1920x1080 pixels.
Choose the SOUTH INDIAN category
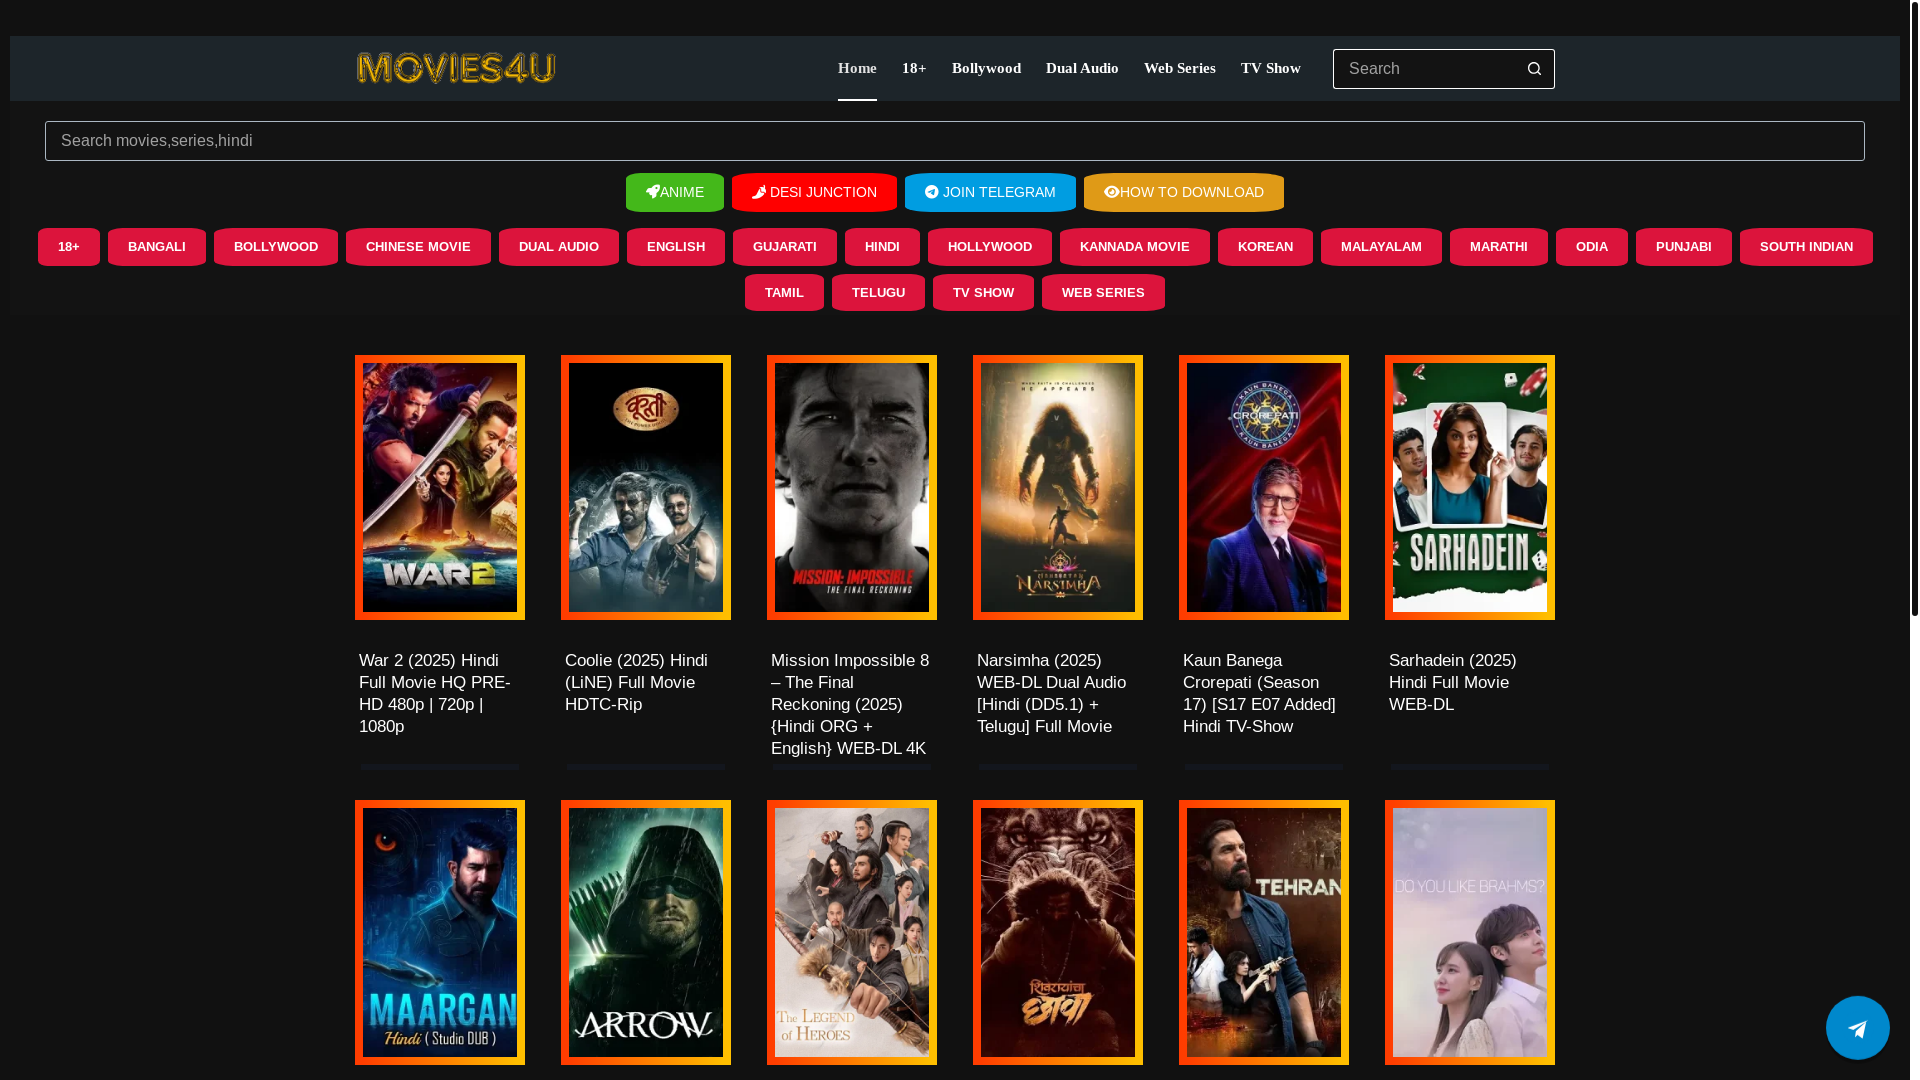(x=1806, y=247)
